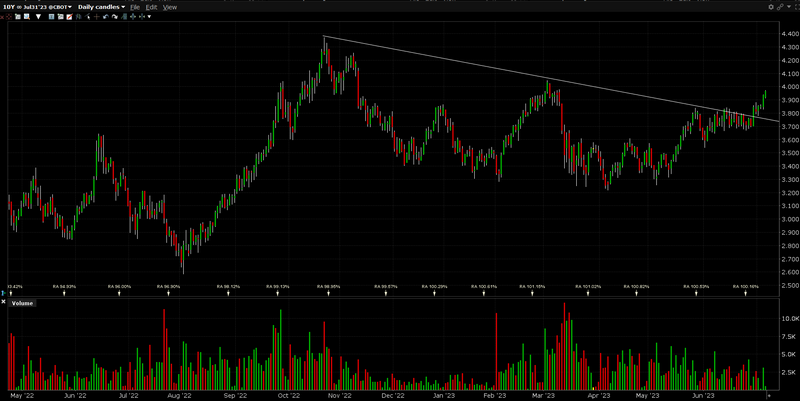Click the Volume panel label
800x401 pixels.
(x=22, y=302)
